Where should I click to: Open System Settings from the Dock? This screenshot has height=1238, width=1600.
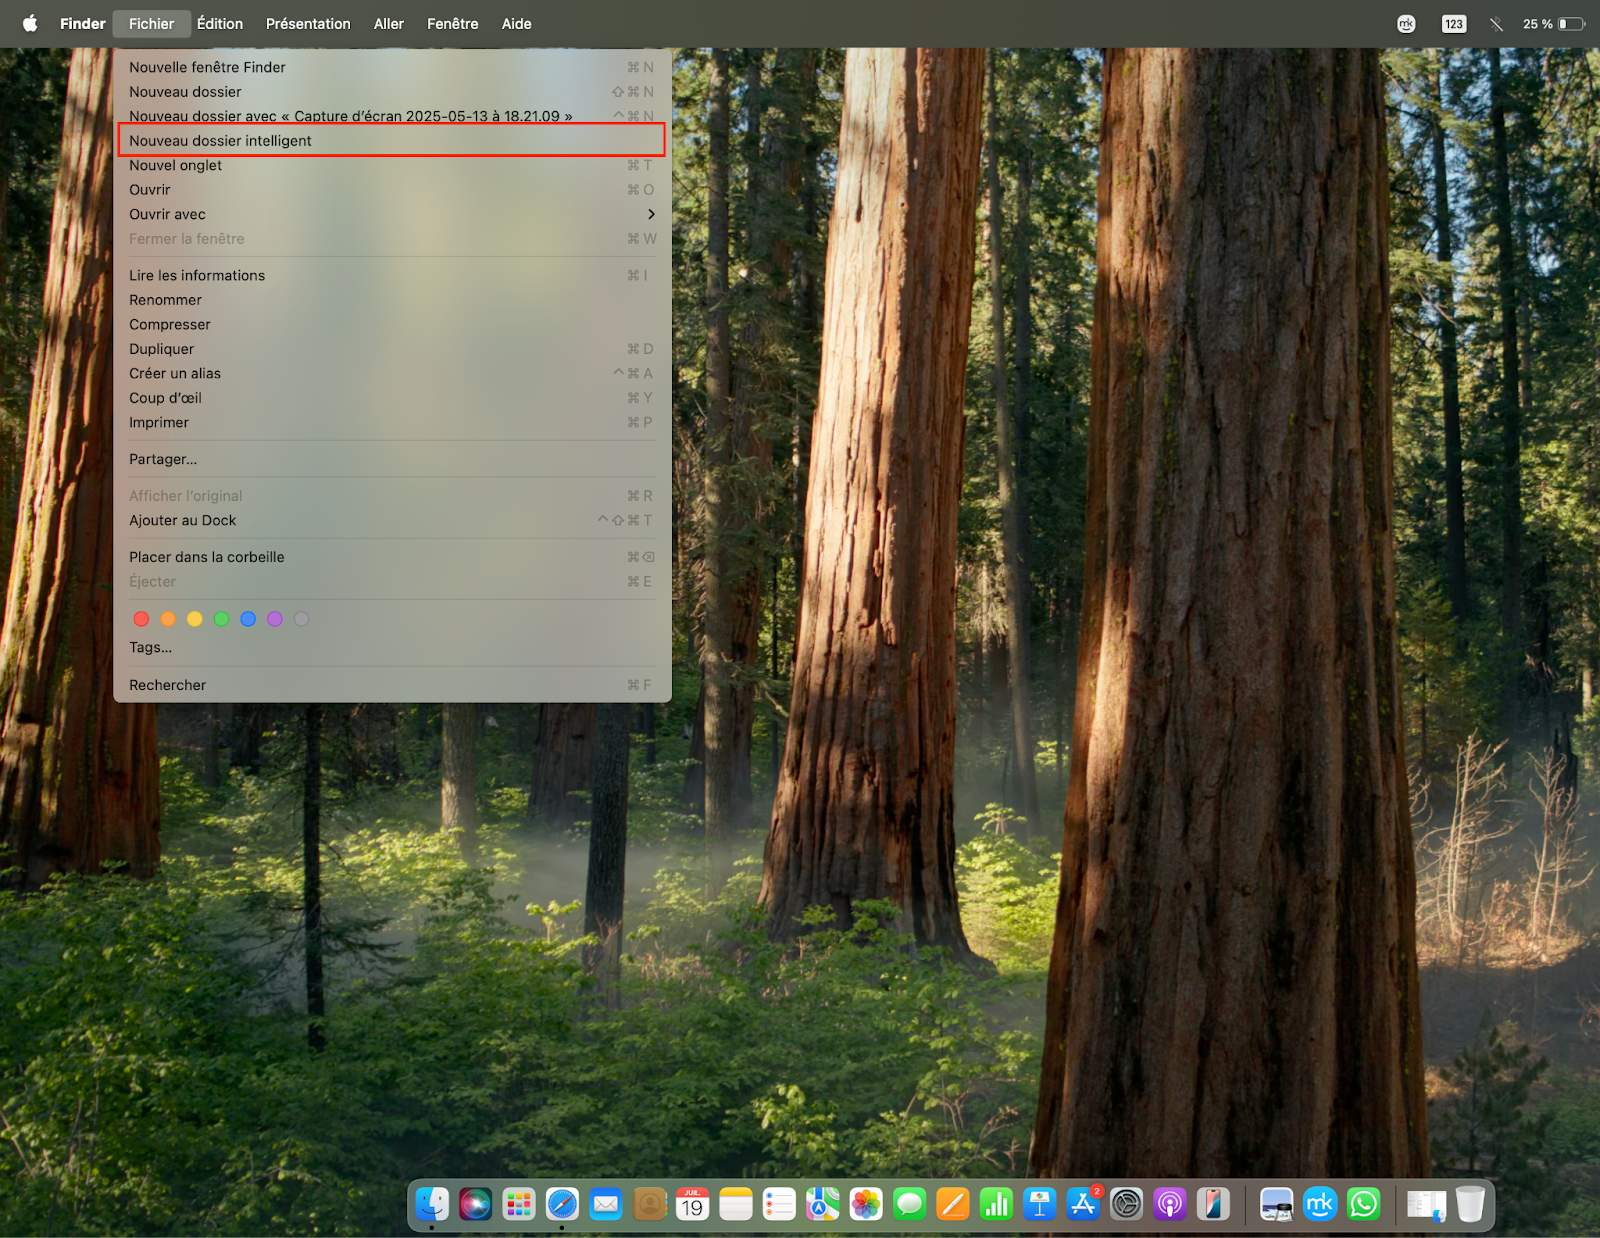pyautogui.click(x=1127, y=1204)
